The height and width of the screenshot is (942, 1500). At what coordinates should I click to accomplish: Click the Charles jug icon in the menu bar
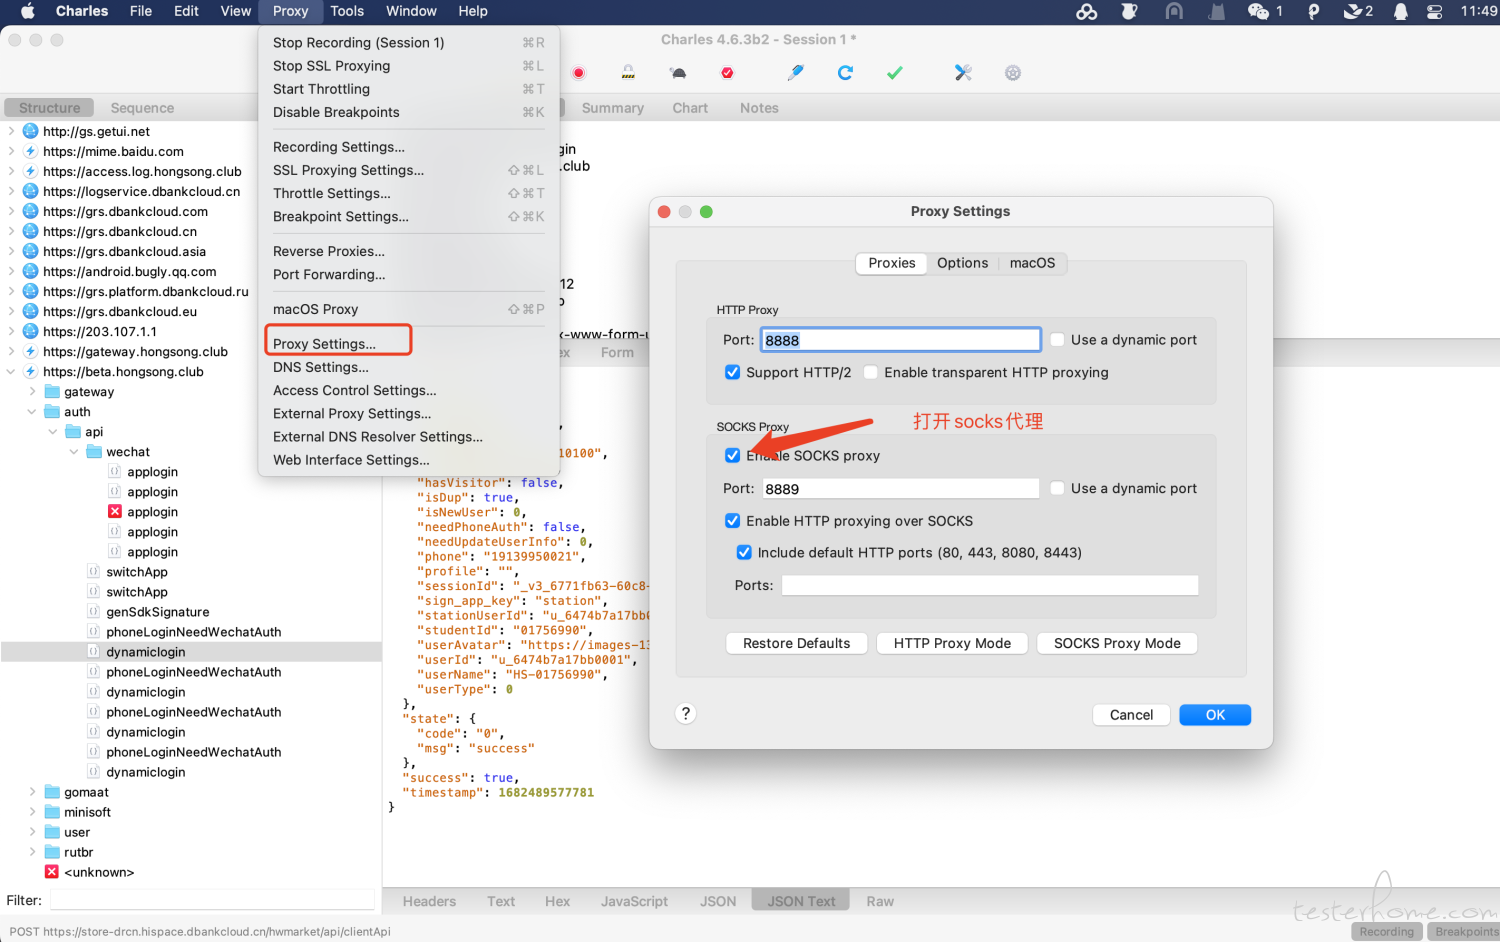coord(1129,11)
